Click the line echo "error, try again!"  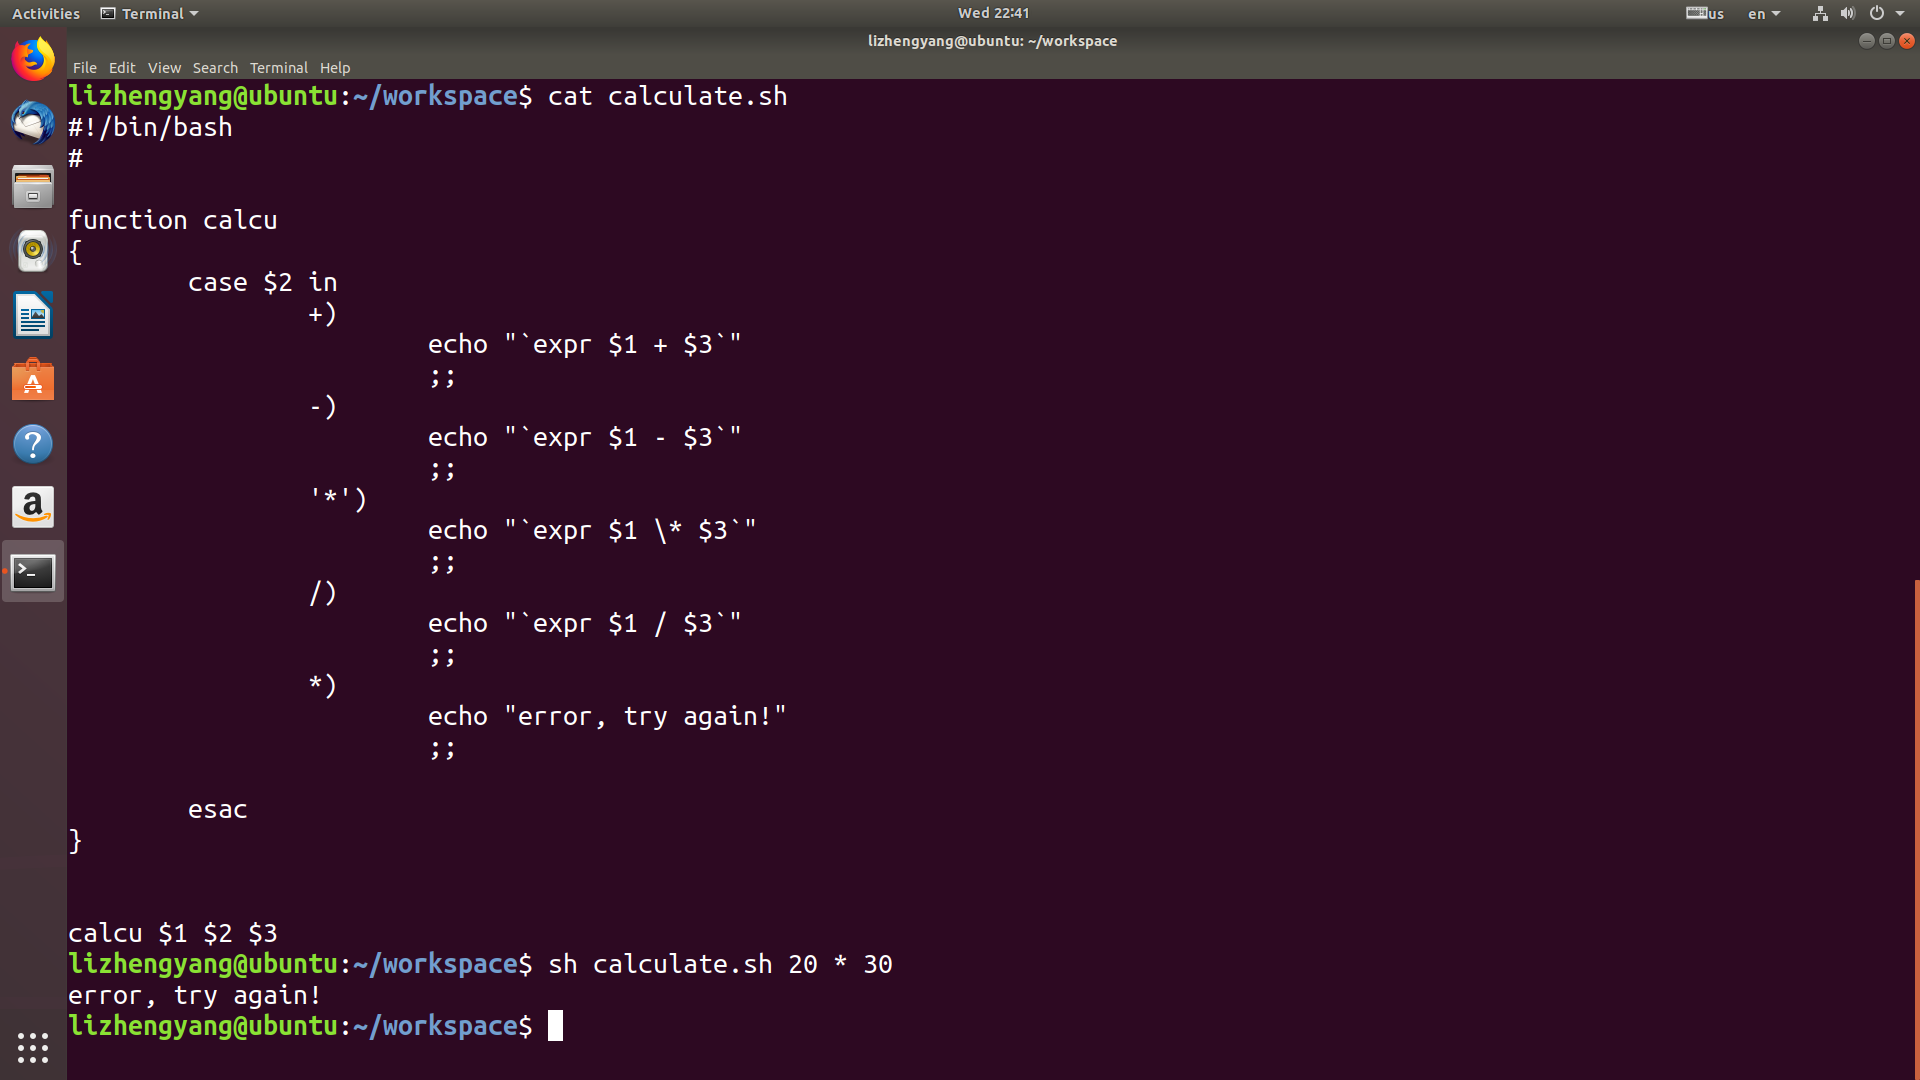pos(607,716)
